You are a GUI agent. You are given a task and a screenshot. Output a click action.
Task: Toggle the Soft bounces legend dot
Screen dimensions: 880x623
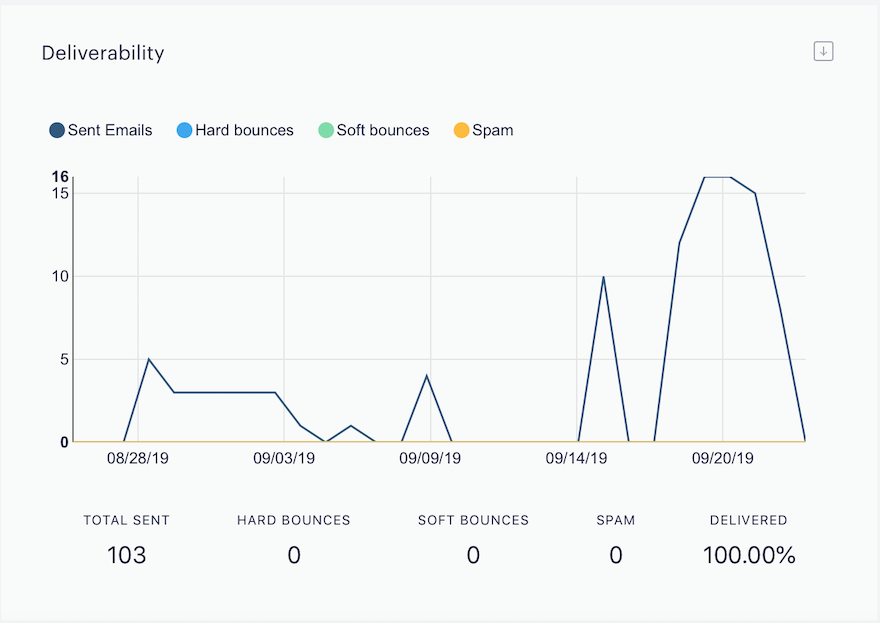326,130
